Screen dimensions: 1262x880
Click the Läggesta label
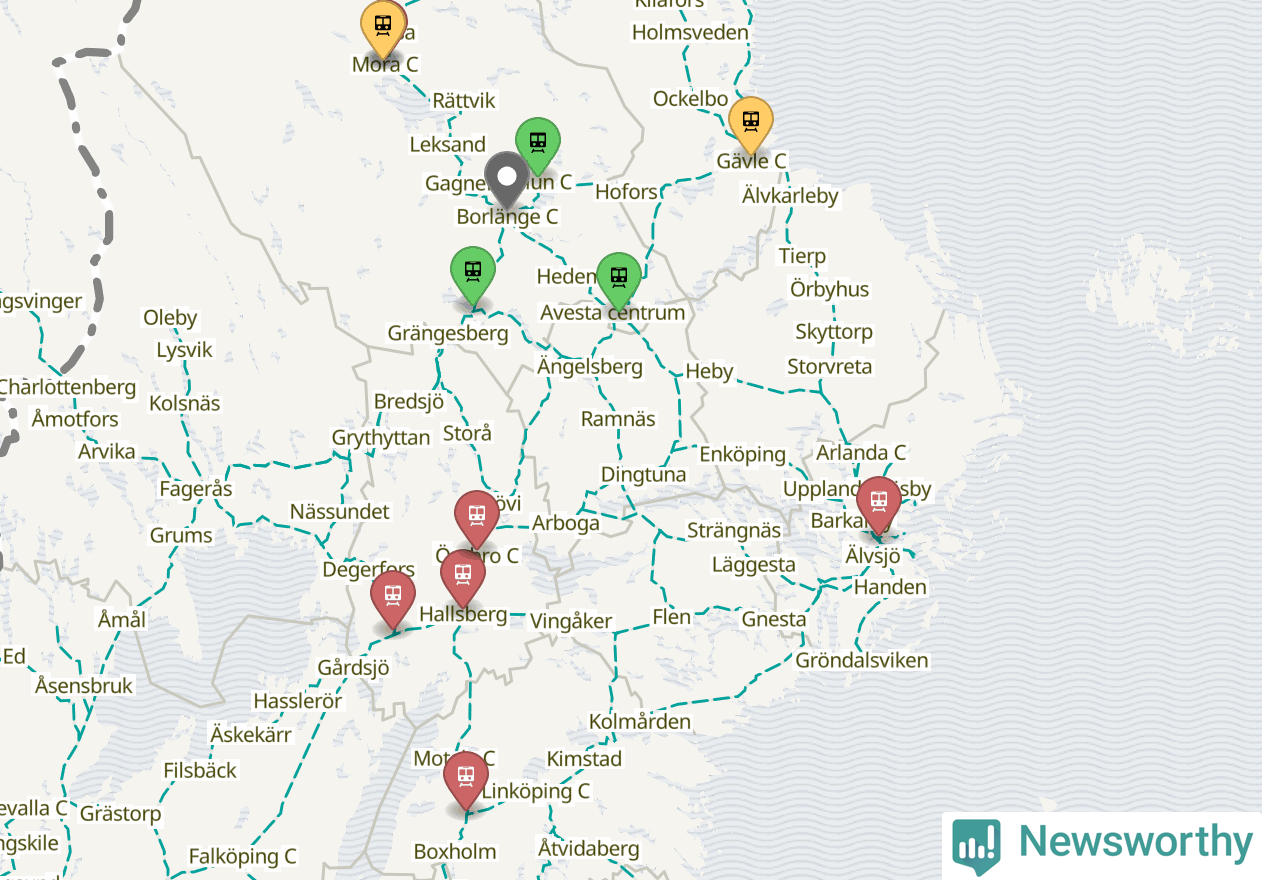point(754,565)
